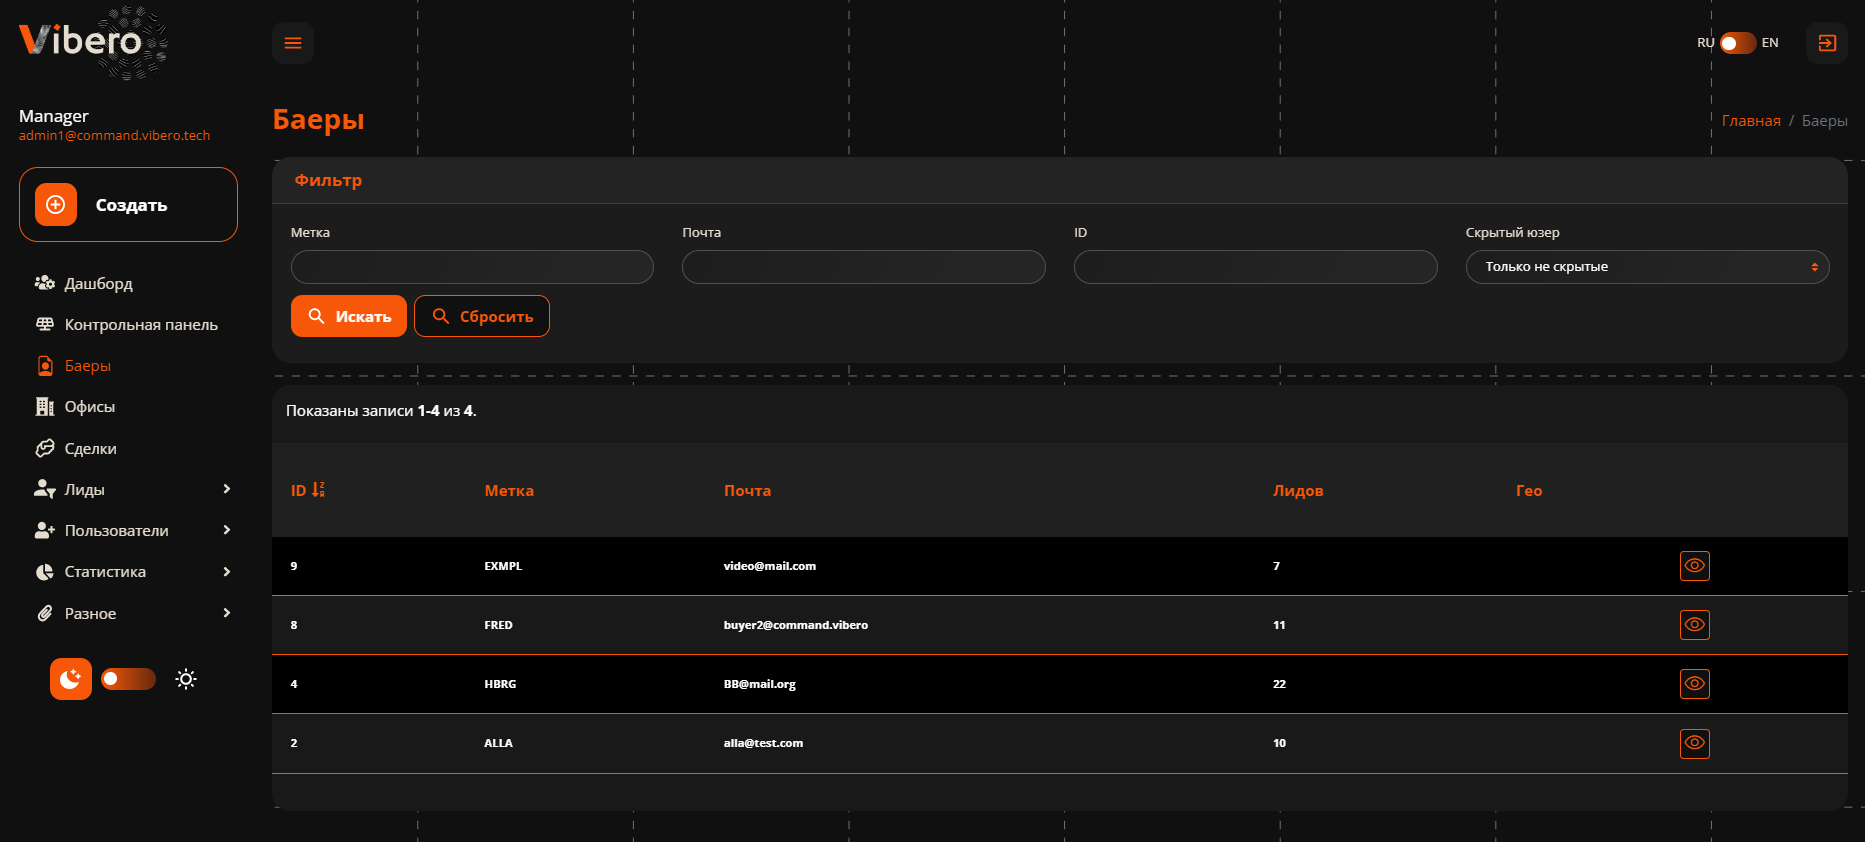The height and width of the screenshot is (842, 1865).
Task: Click the ID filter input field
Action: 1256,267
